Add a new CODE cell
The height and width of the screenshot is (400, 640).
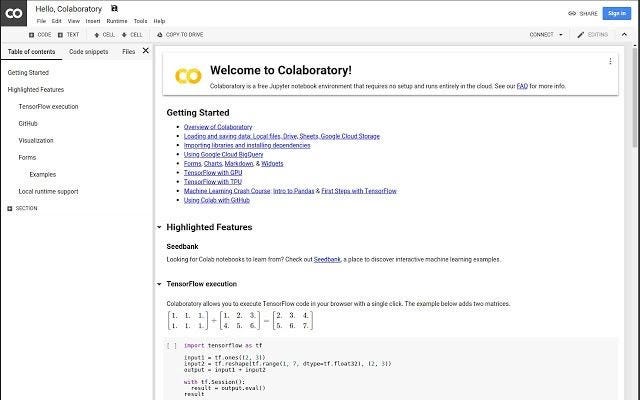40,35
